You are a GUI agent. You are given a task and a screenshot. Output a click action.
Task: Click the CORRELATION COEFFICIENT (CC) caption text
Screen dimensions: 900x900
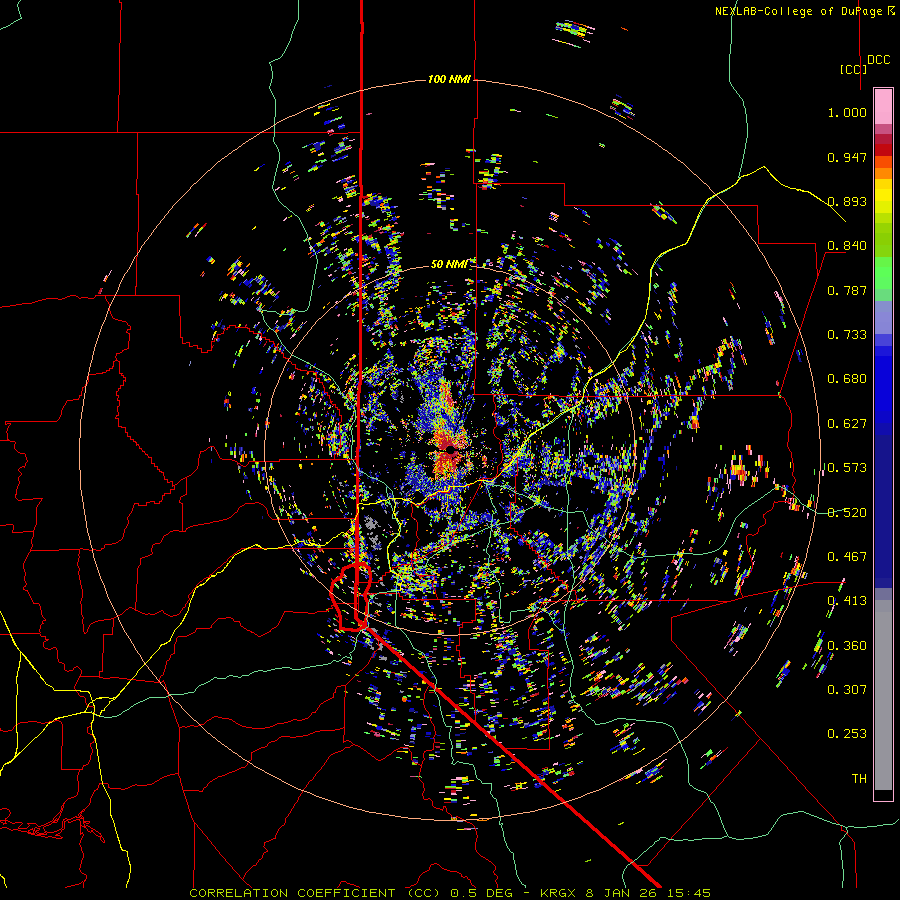pyautogui.click(x=315, y=893)
